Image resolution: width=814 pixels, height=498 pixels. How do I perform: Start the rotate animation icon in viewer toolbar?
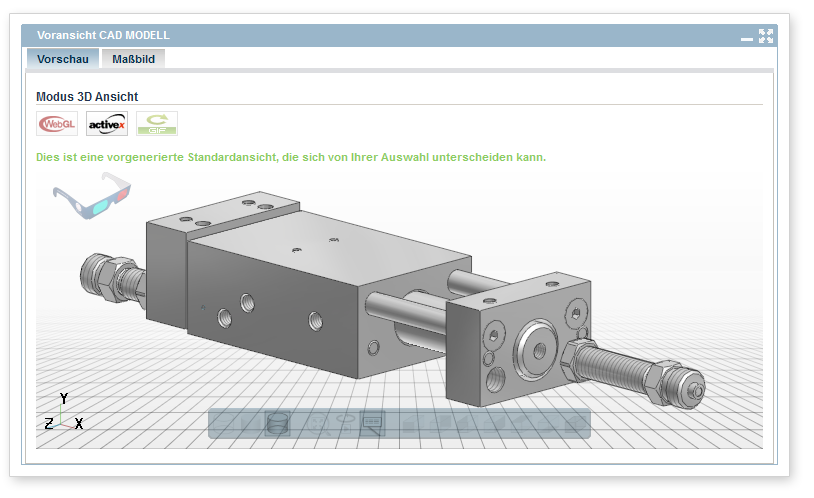346,422
